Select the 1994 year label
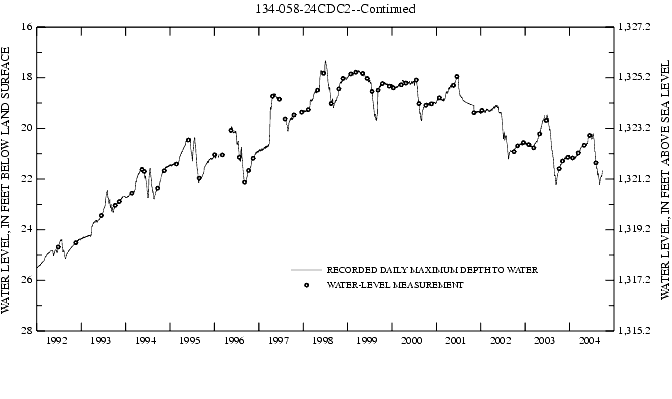Viewport: 672px width, 399px height. coord(145,341)
